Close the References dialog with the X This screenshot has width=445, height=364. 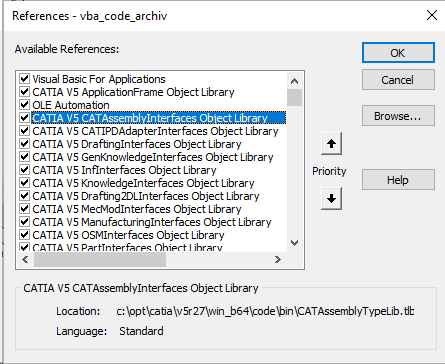[432, 15]
